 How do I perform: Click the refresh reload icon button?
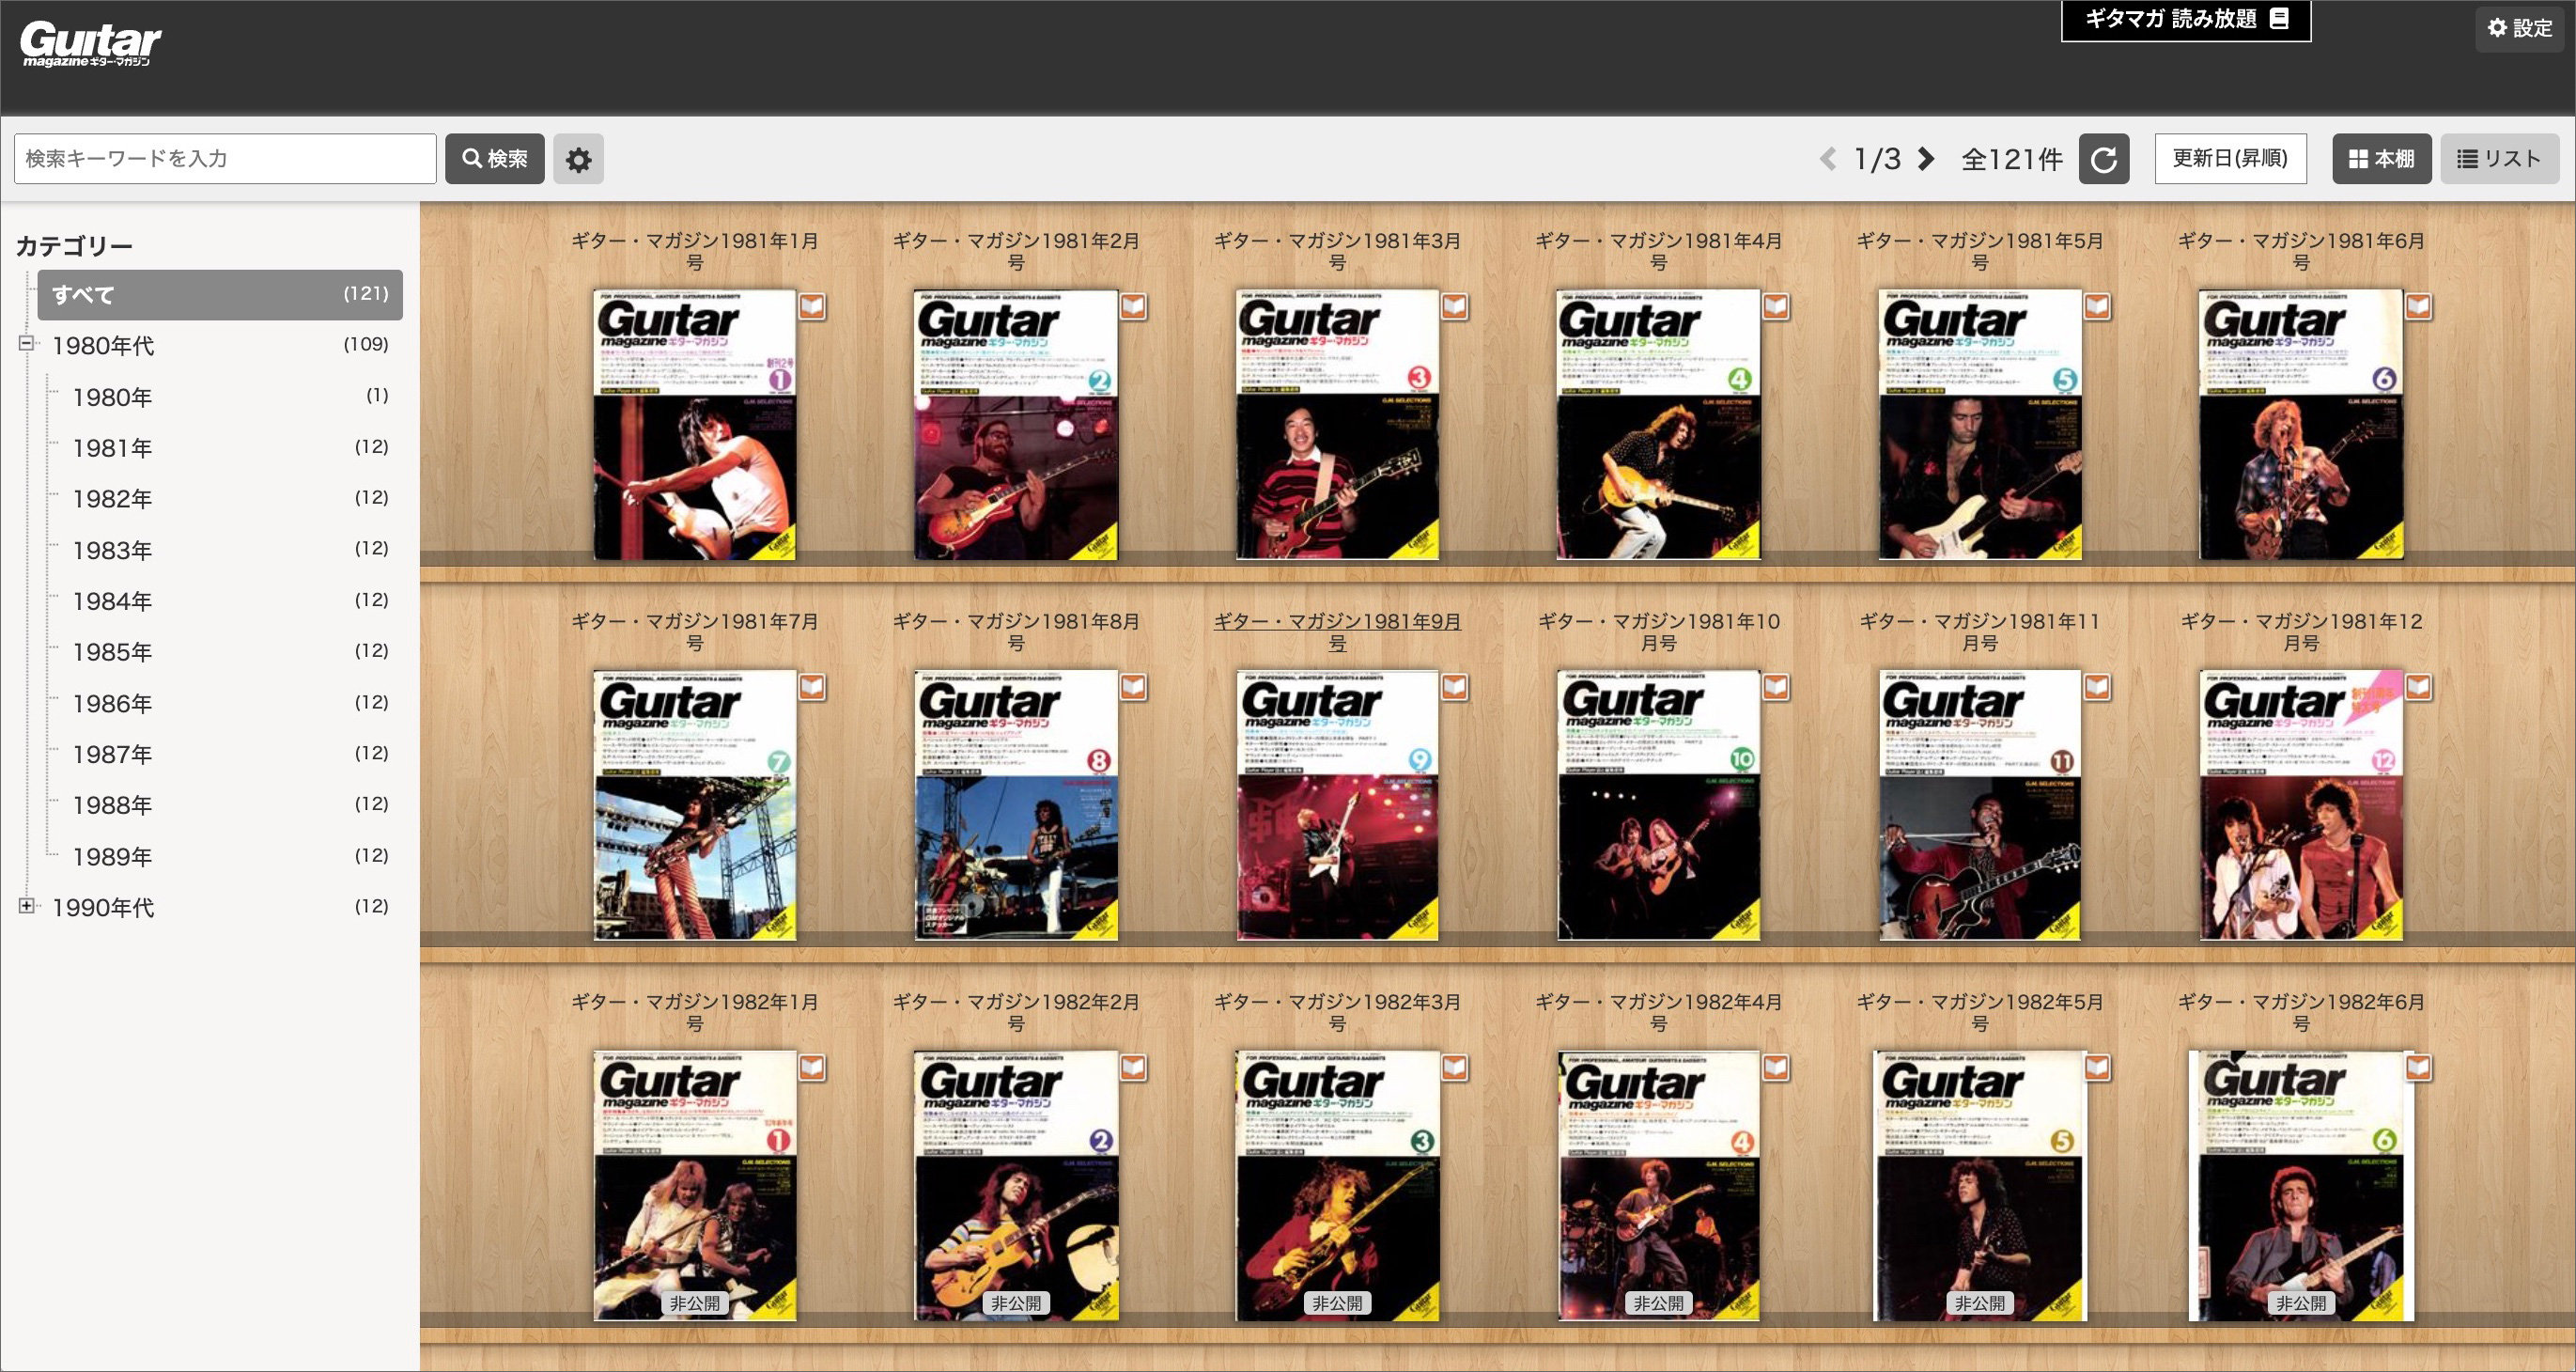click(x=2103, y=159)
